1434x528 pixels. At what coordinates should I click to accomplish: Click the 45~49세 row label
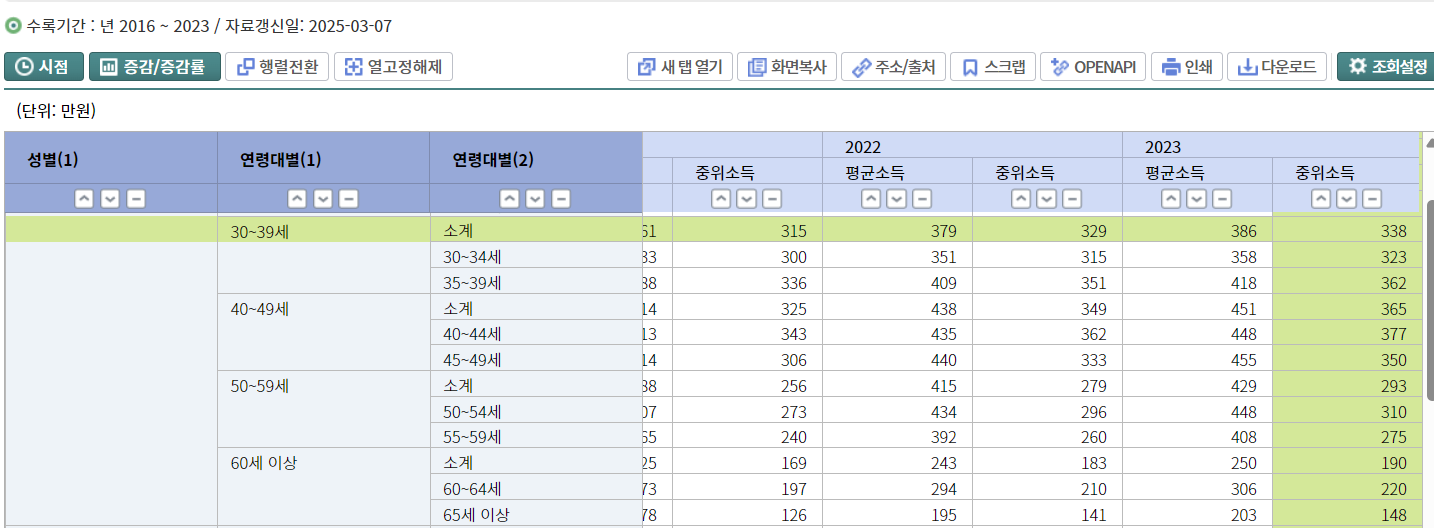point(472,360)
